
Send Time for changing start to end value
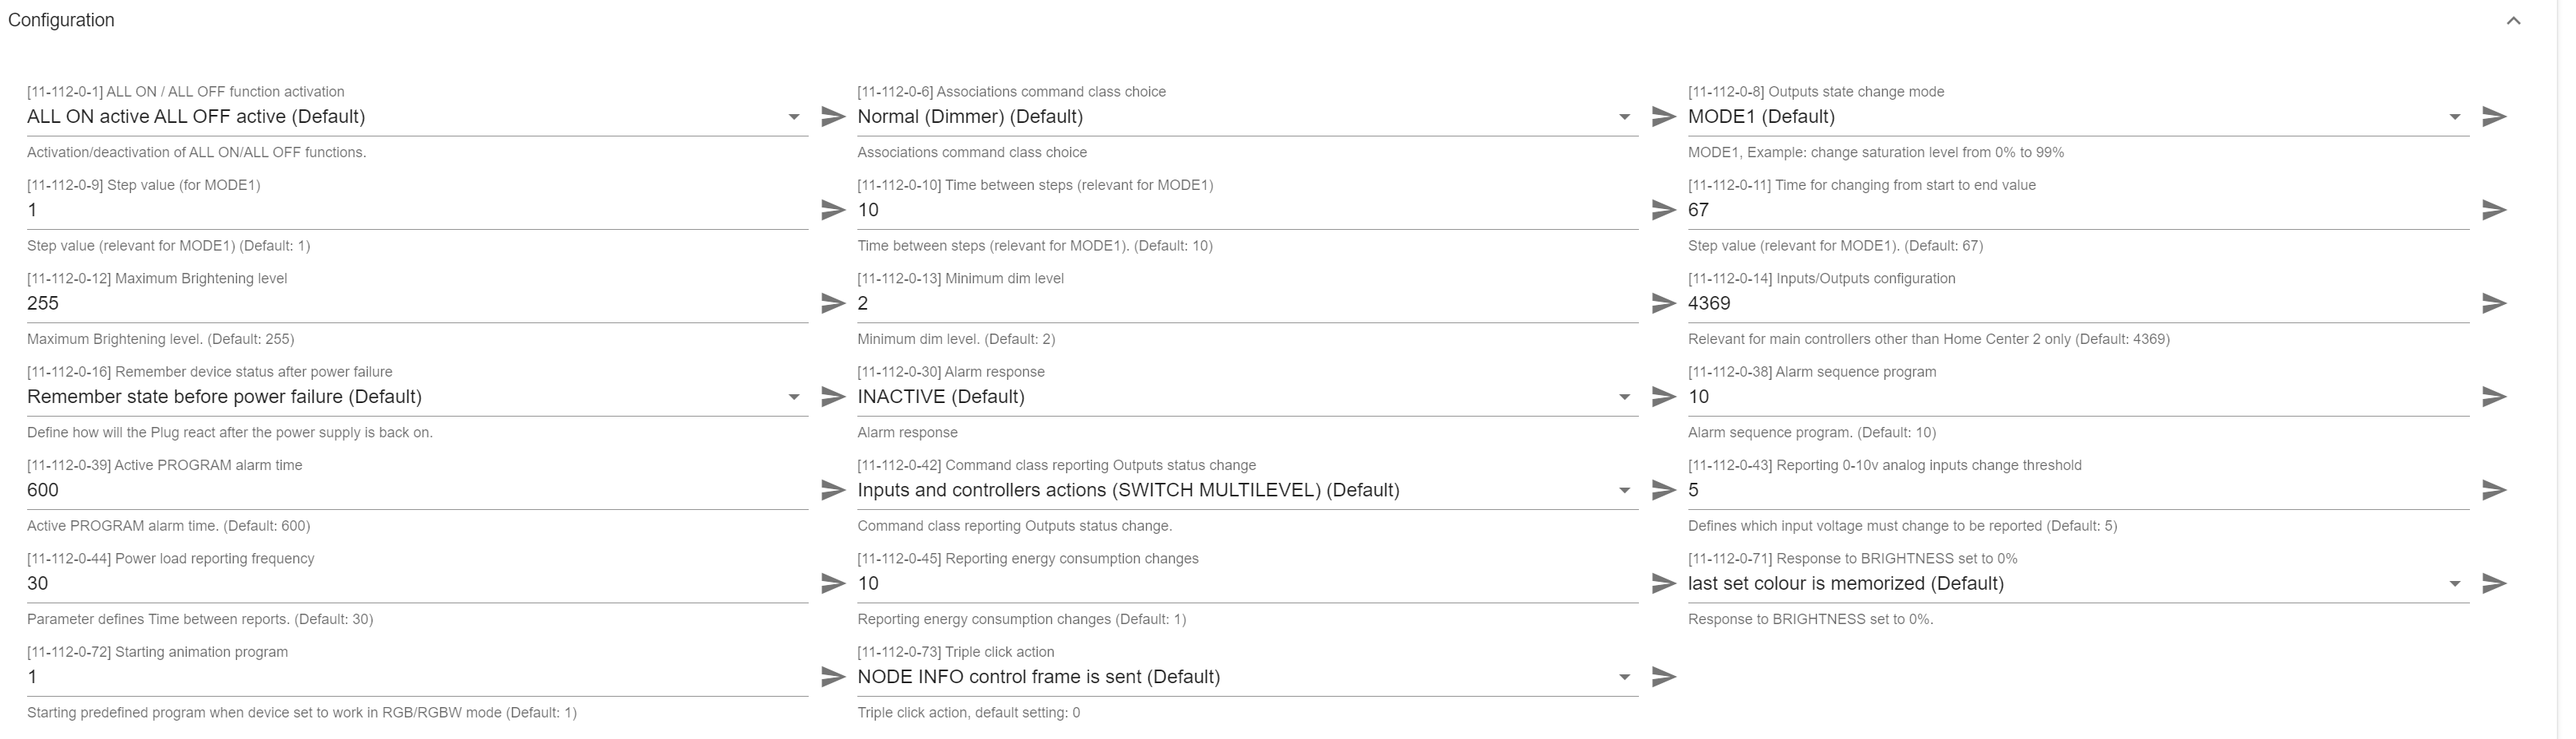coord(2494,210)
